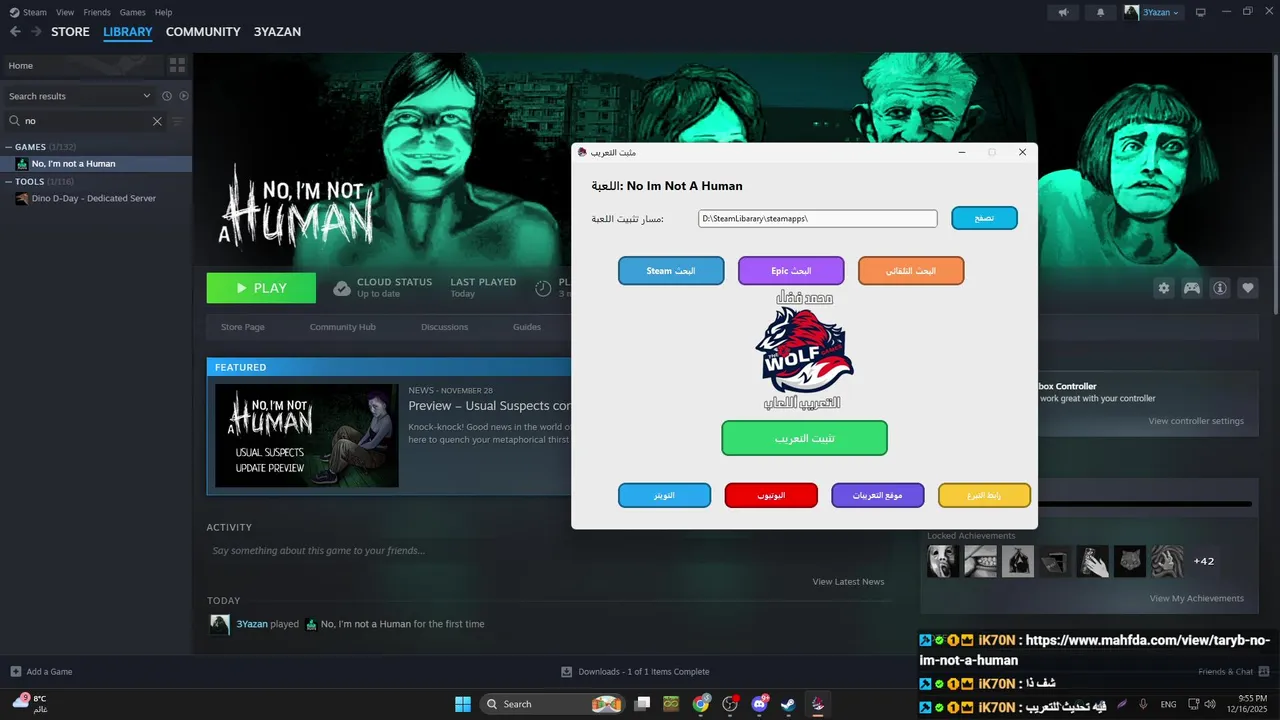Collapse the TOOLS category
This screenshot has width=1280, height=720.
(8, 182)
